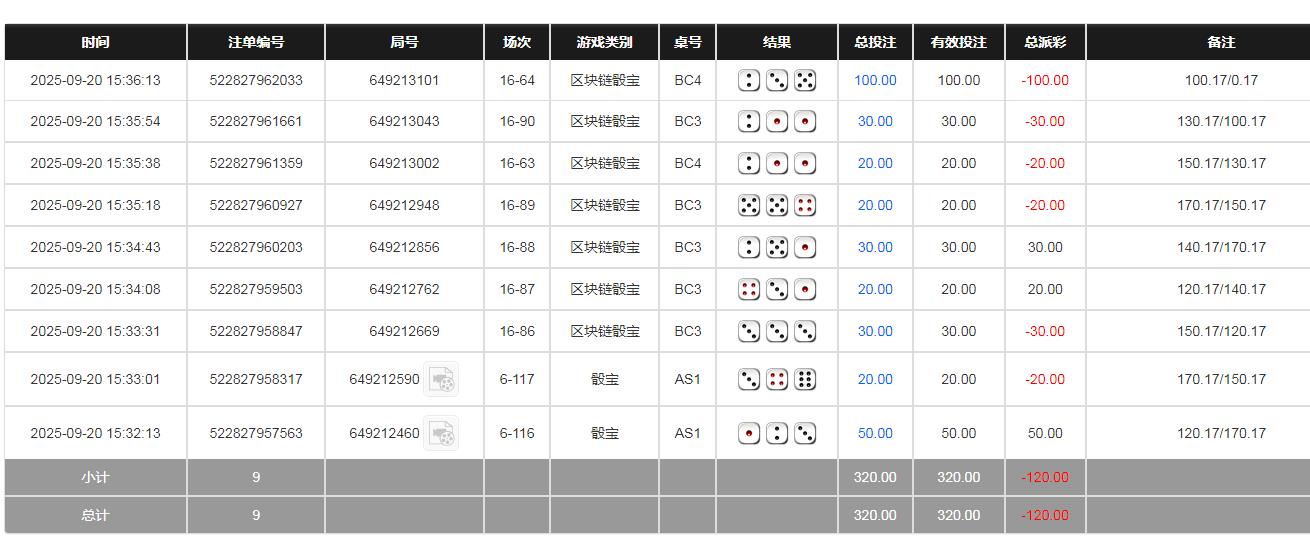Click red four die in row 522827958317
Viewport: 1310px width, 551px height.
coord(777,380)
